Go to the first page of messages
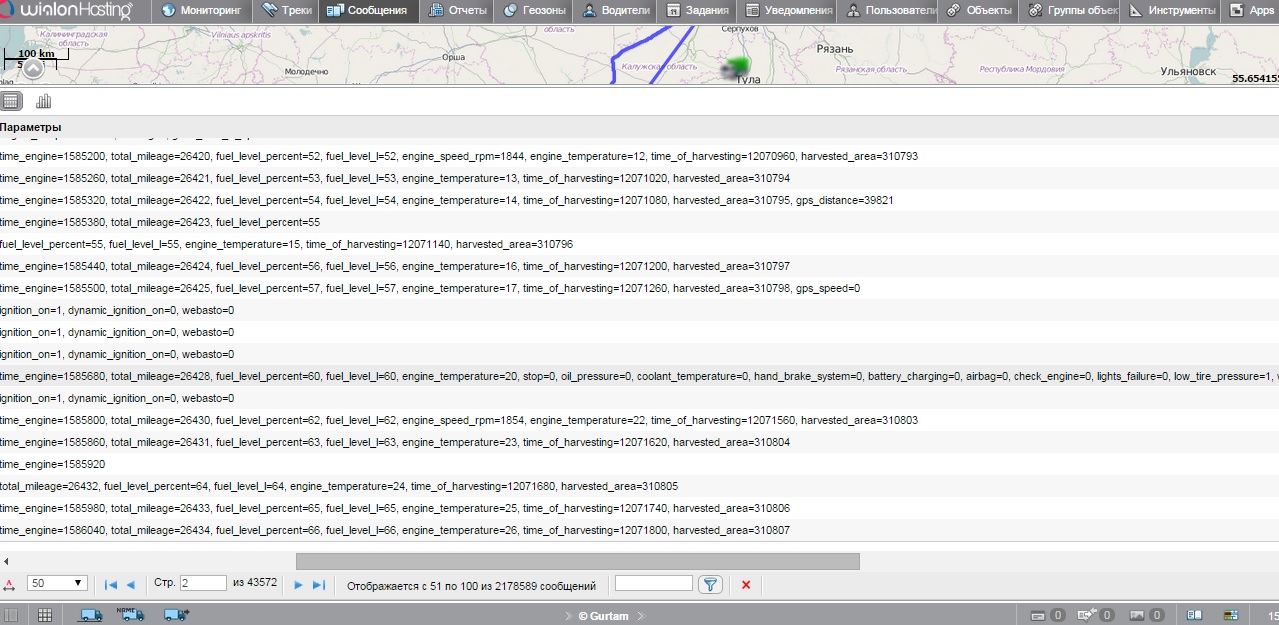 click(111, 585)
